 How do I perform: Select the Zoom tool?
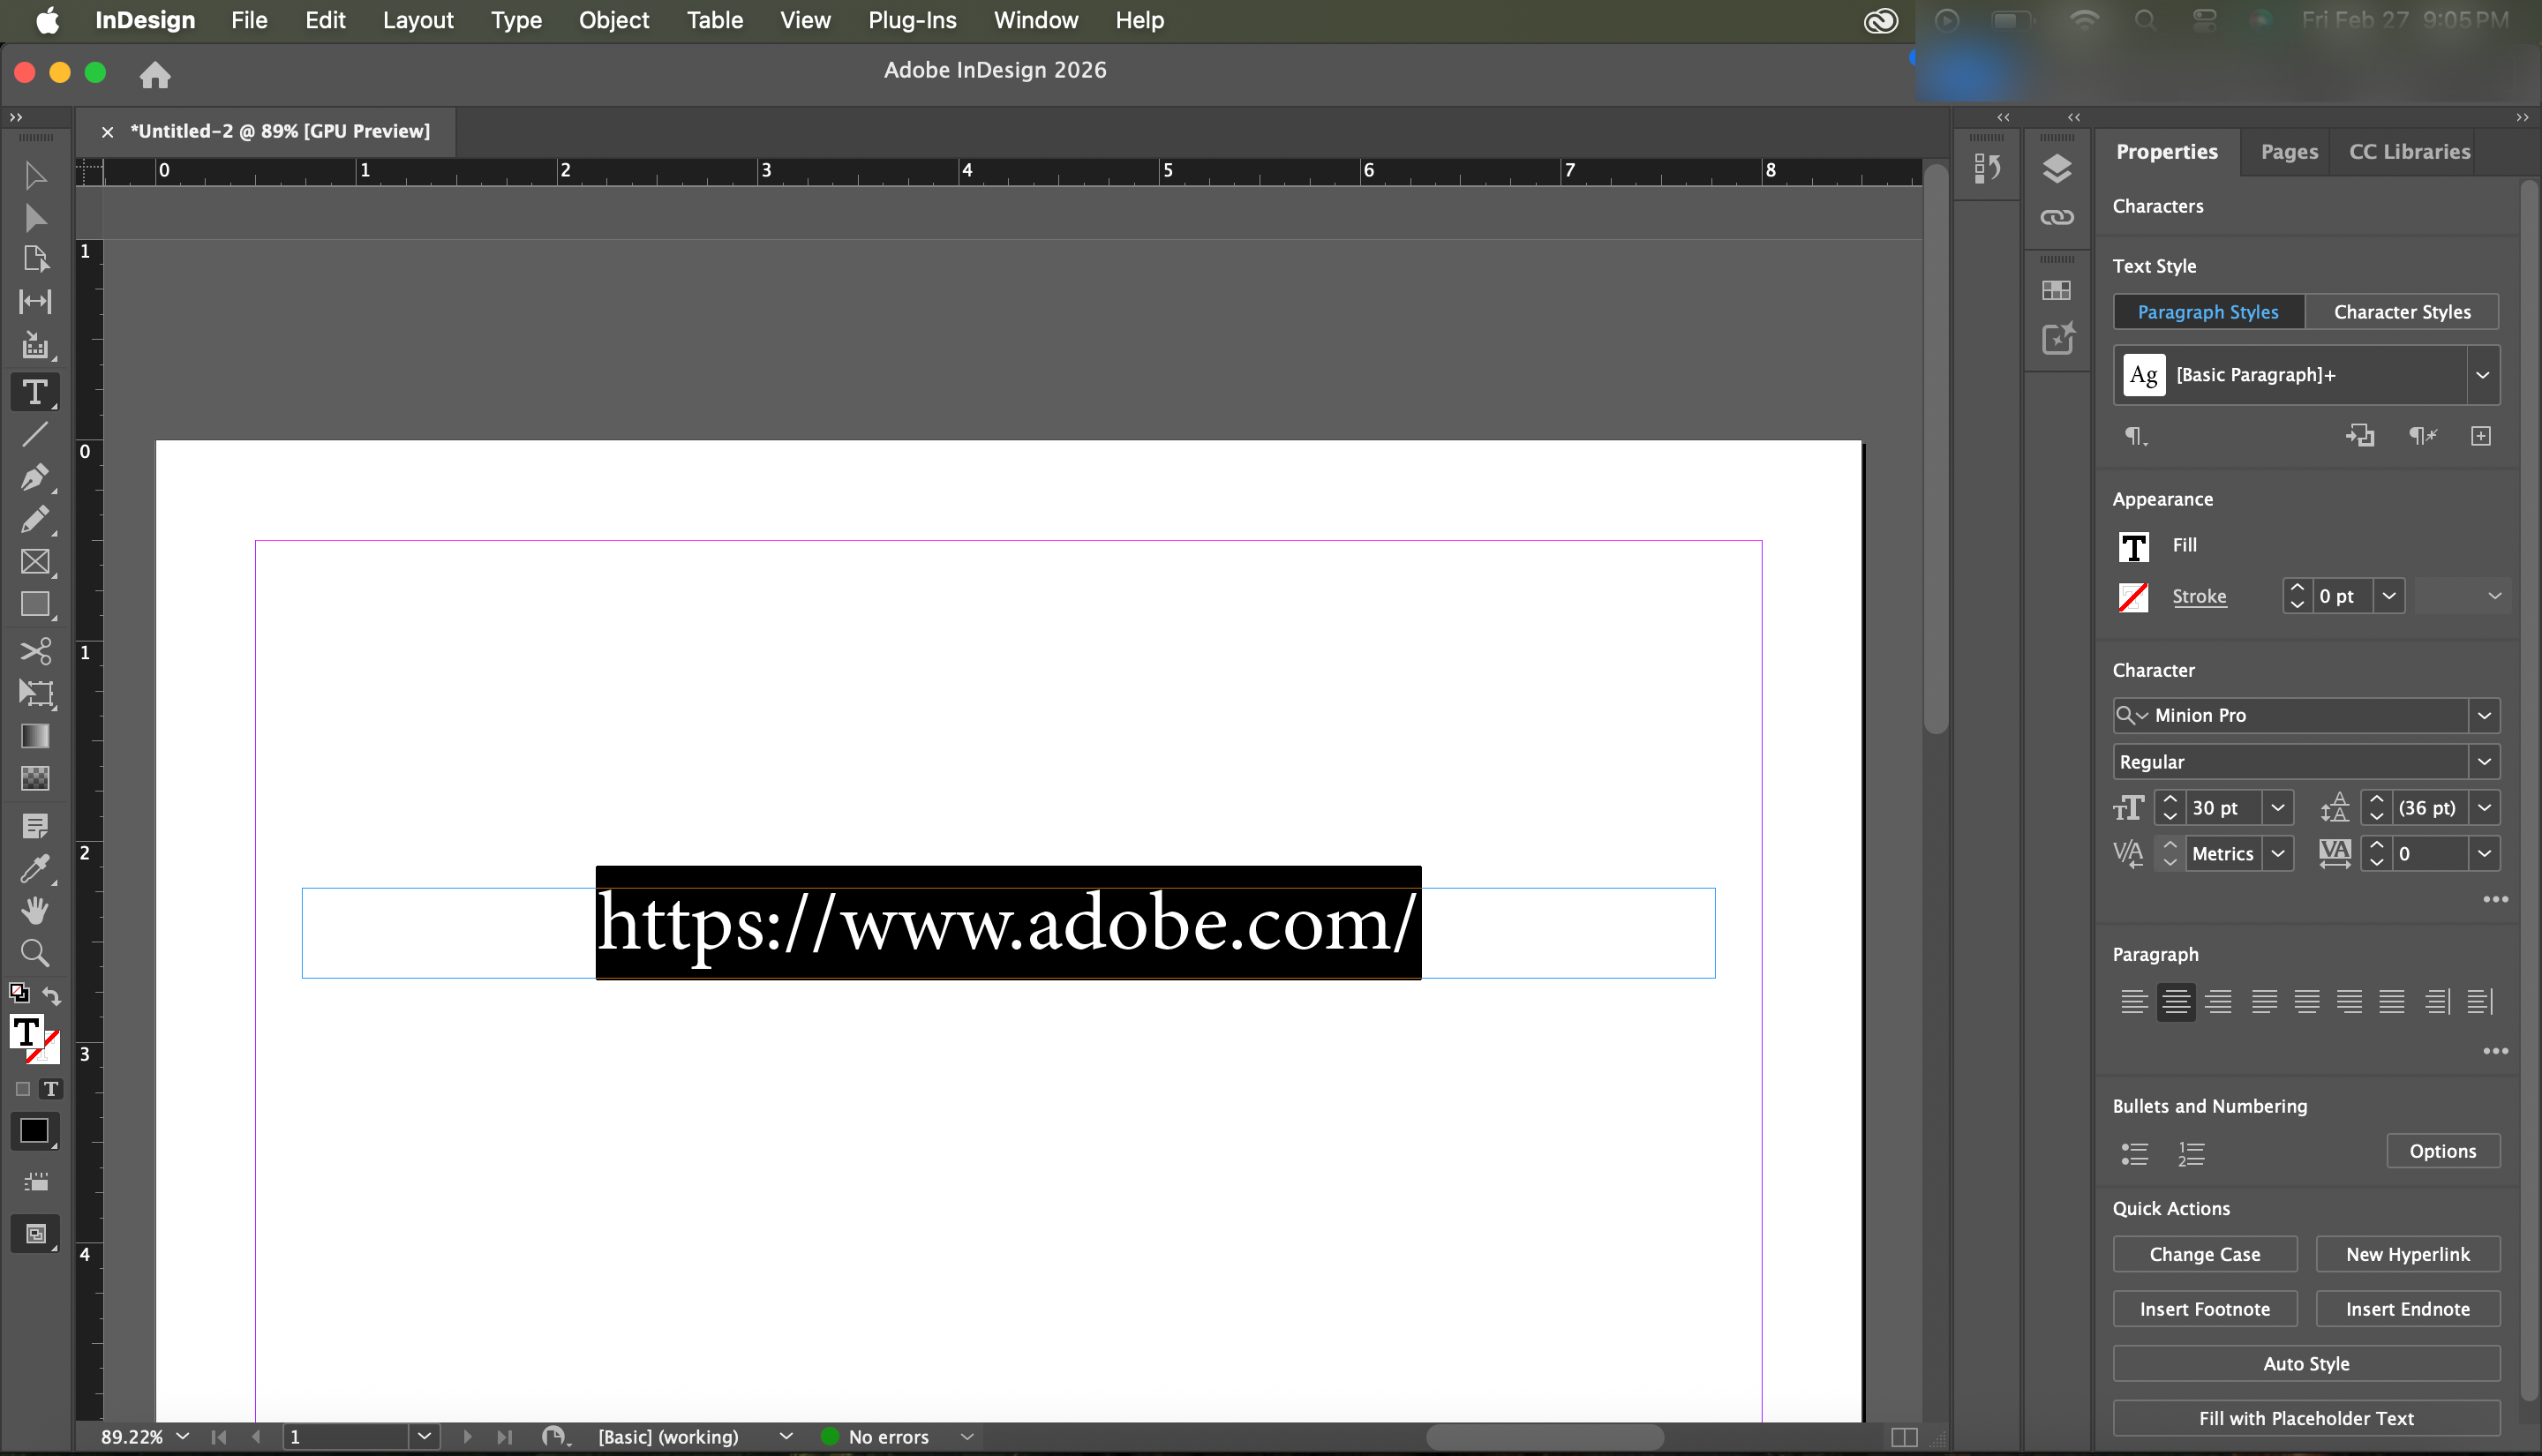click(35, 952)
